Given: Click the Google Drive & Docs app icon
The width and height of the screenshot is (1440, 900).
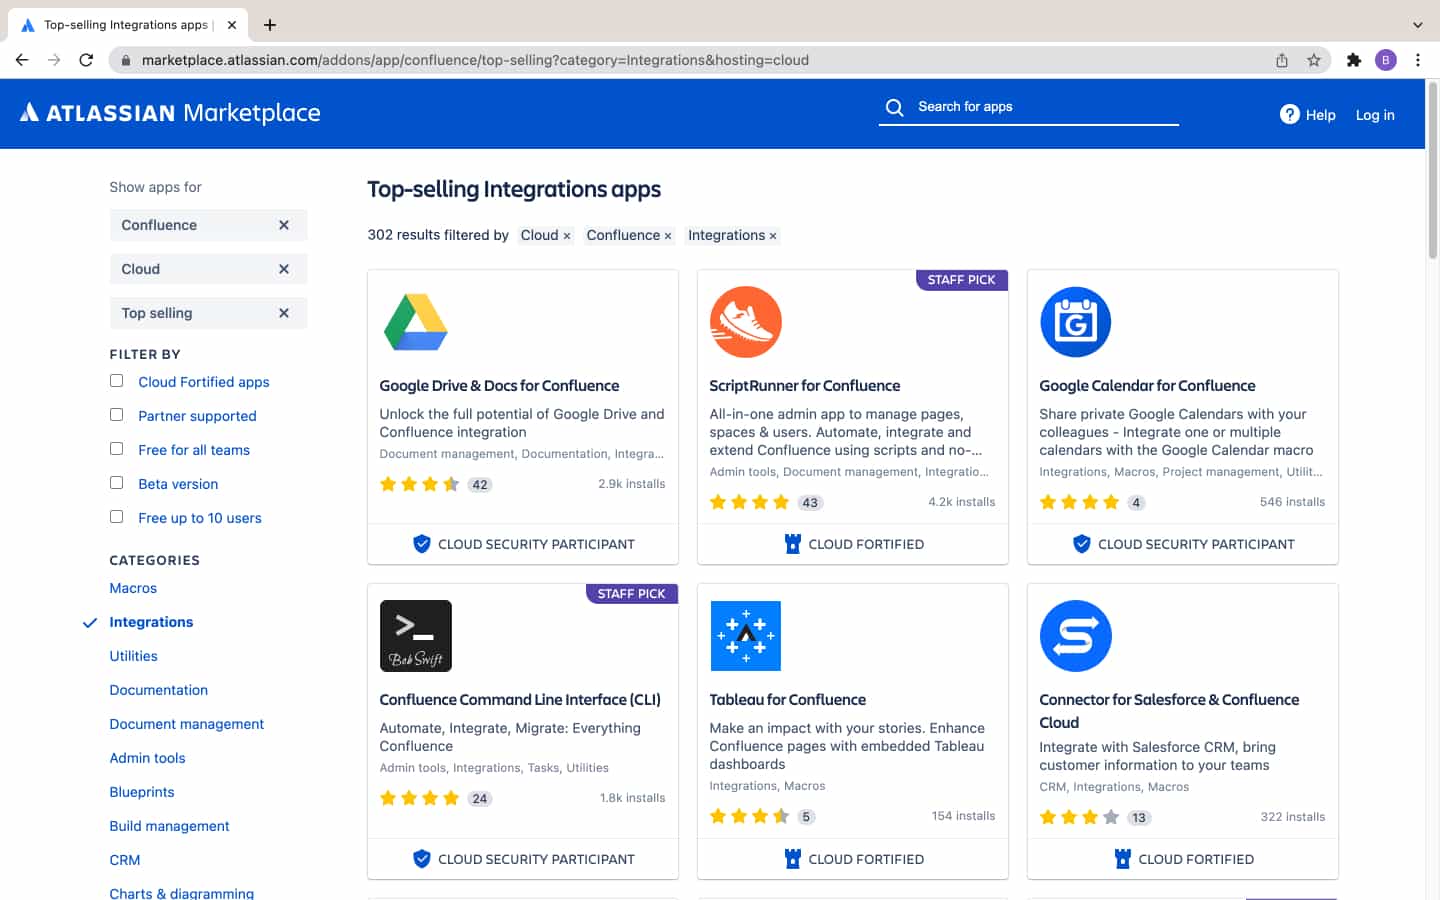Looking at the screenshot, I should [415, 321].
